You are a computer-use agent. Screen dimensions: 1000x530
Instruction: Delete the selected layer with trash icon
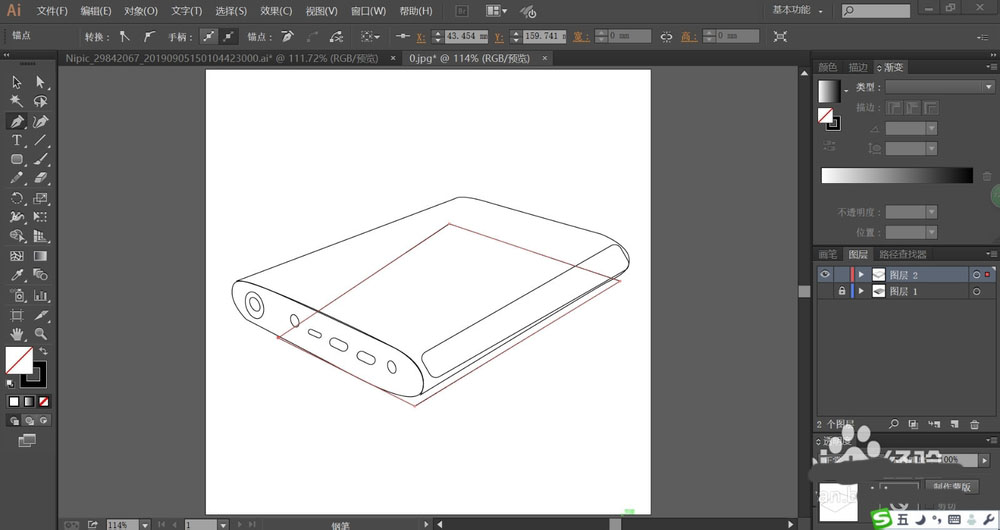[x=974, y=424]
